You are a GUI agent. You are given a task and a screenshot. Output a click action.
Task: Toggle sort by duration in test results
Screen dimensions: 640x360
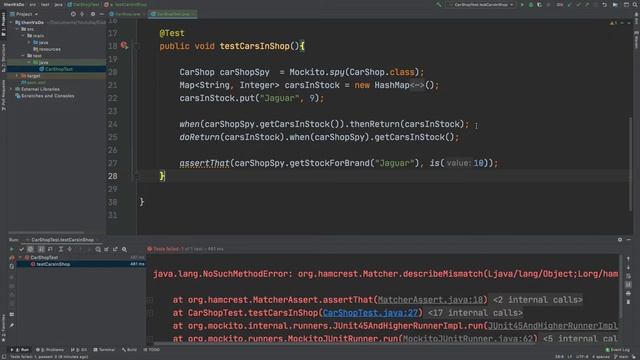pos(50,249)
